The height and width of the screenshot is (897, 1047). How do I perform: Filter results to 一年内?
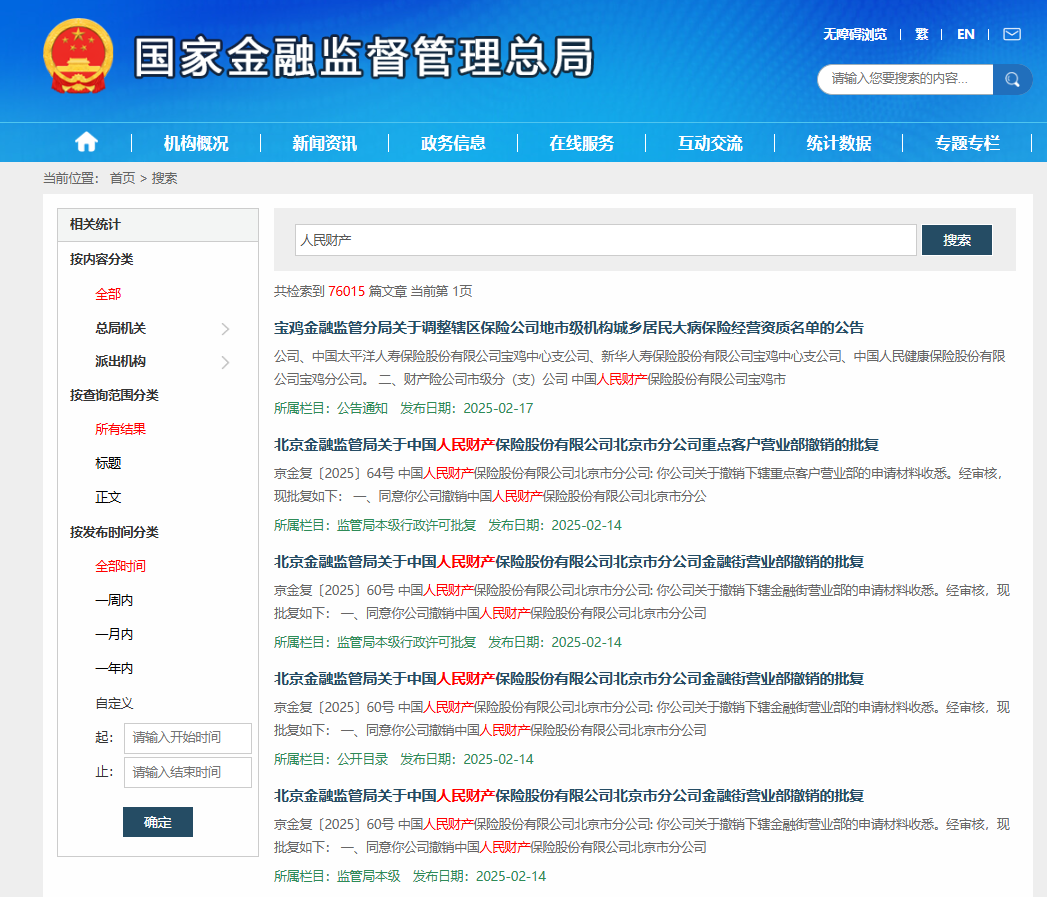114,668
